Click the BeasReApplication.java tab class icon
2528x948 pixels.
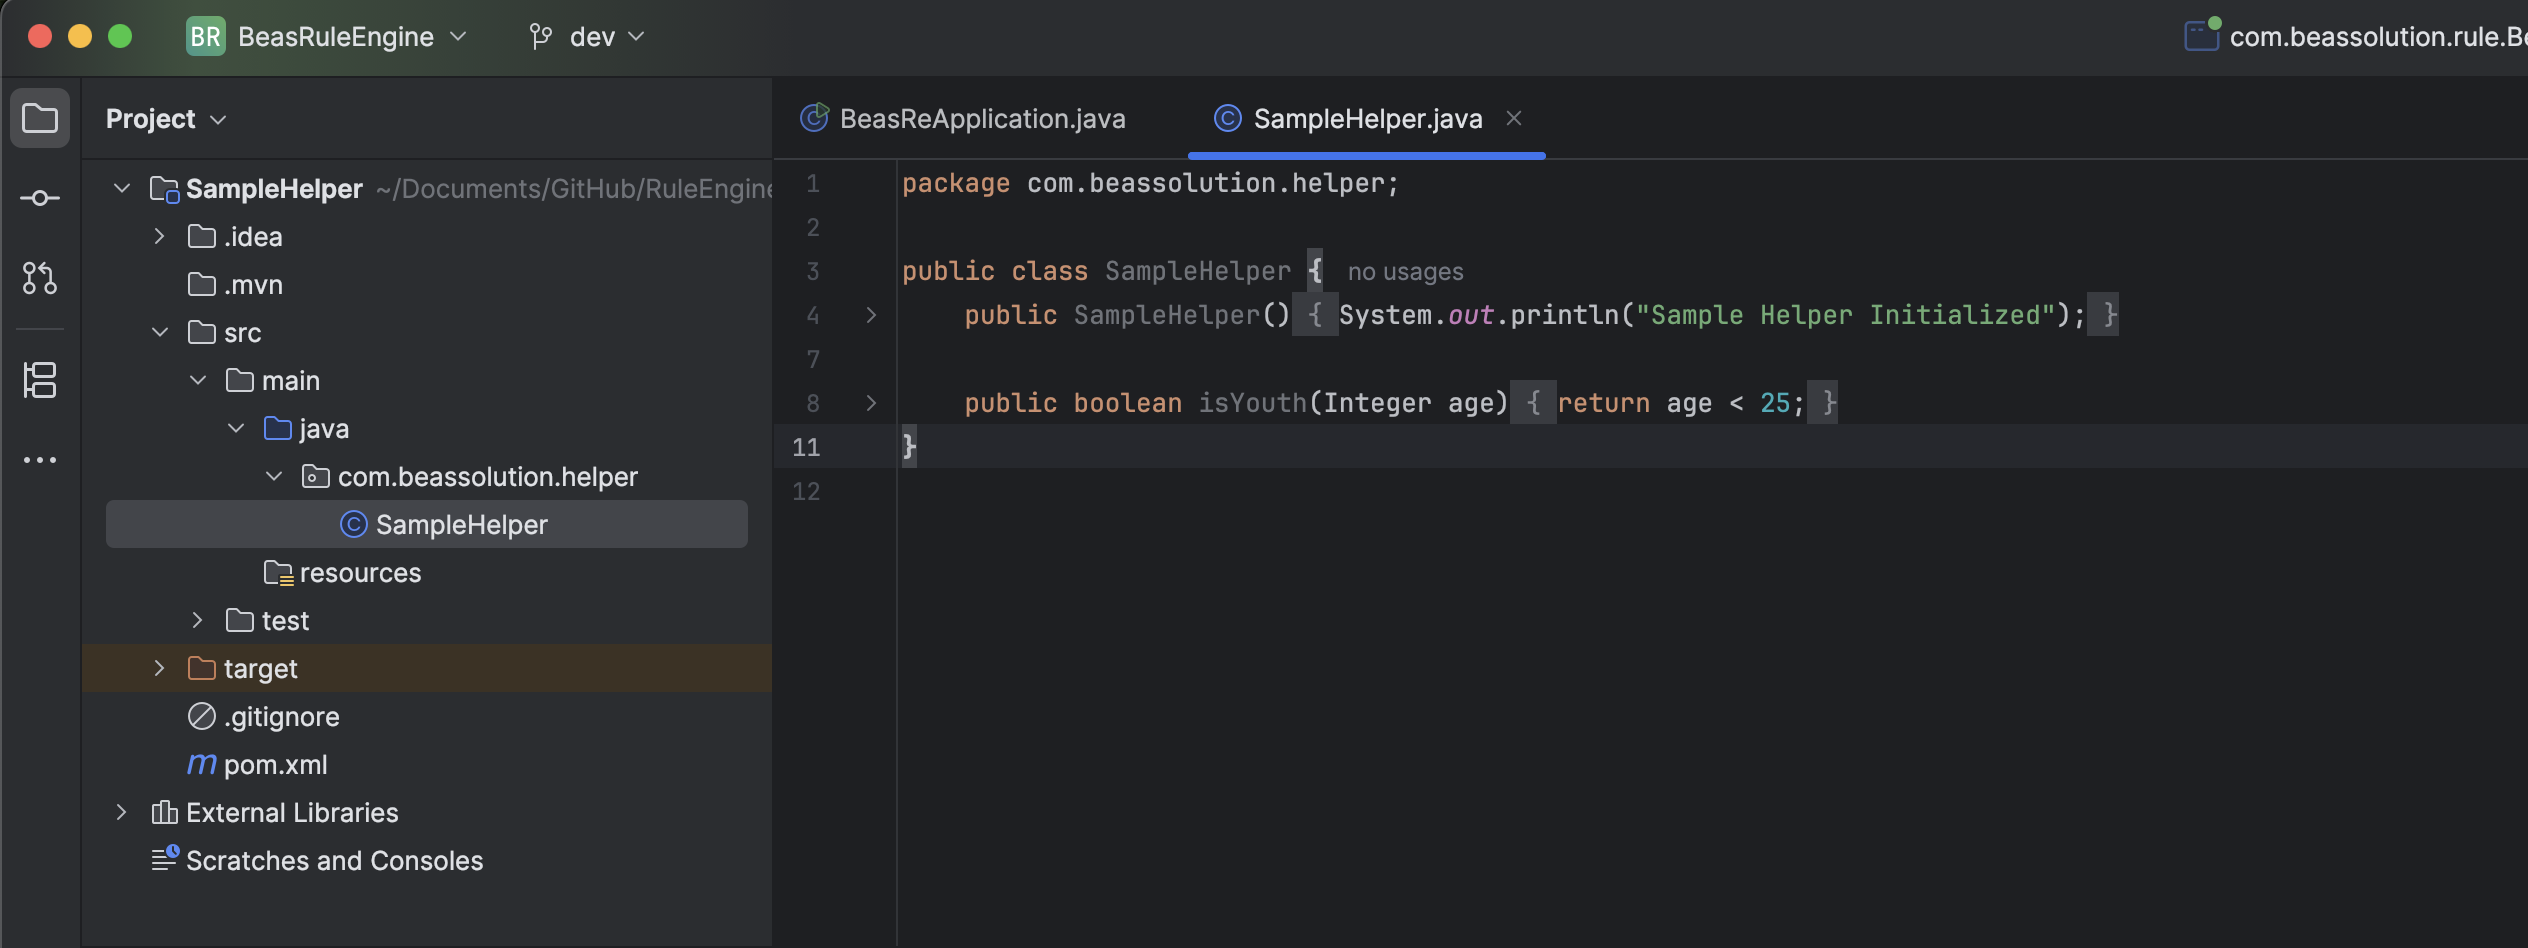814,118
